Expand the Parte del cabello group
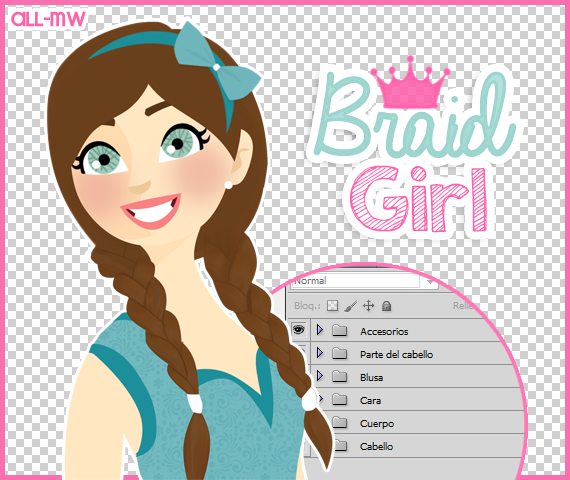Image resolution: width=570 pixels, height=480 pixels. [320, 353]
